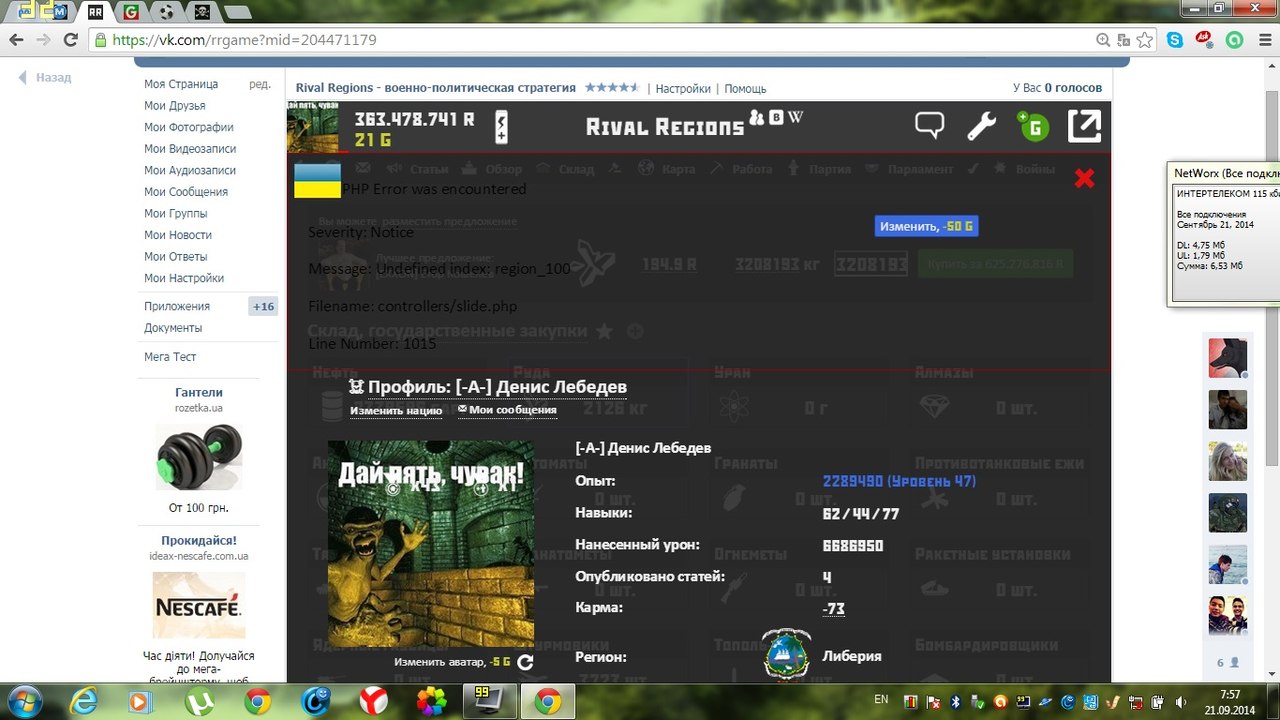Select the RR Rival Regions tab
The height and width of the screenshot is (720, 1280).
(96, 12)
